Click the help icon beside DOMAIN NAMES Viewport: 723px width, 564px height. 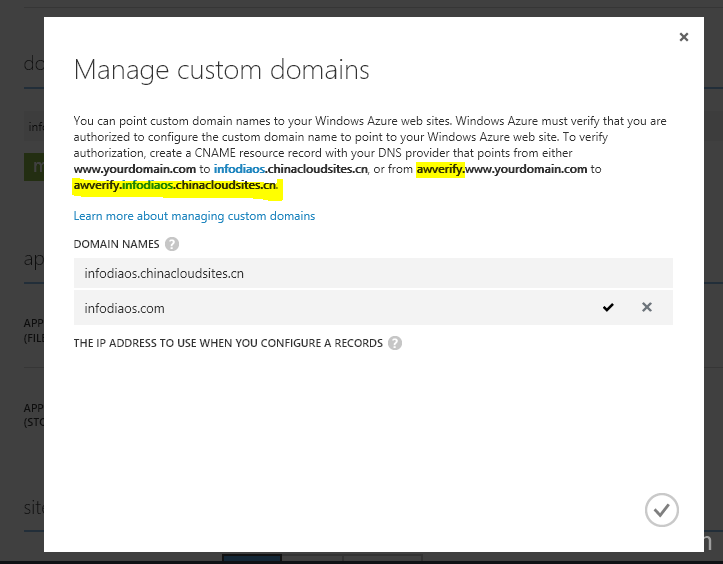point(172,244)
